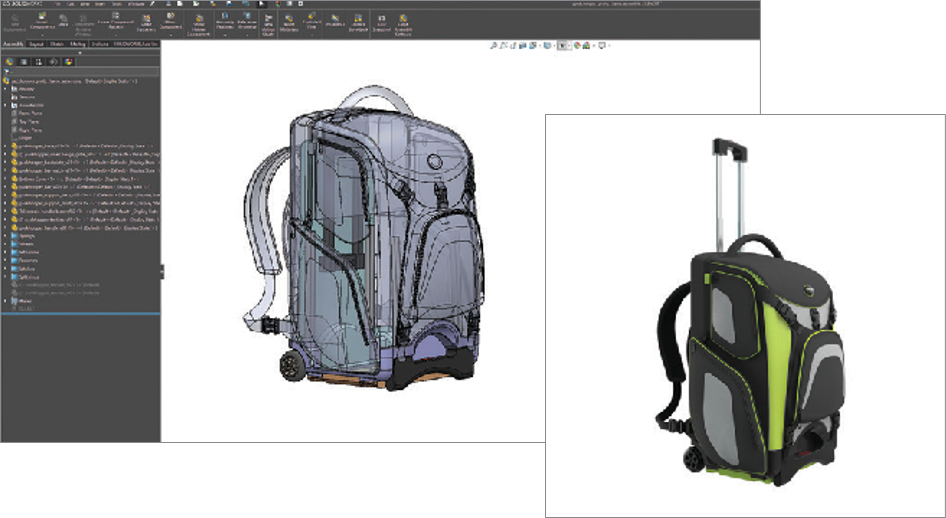
Task: Select Front Plane in the tree
Action: [27, 113]
